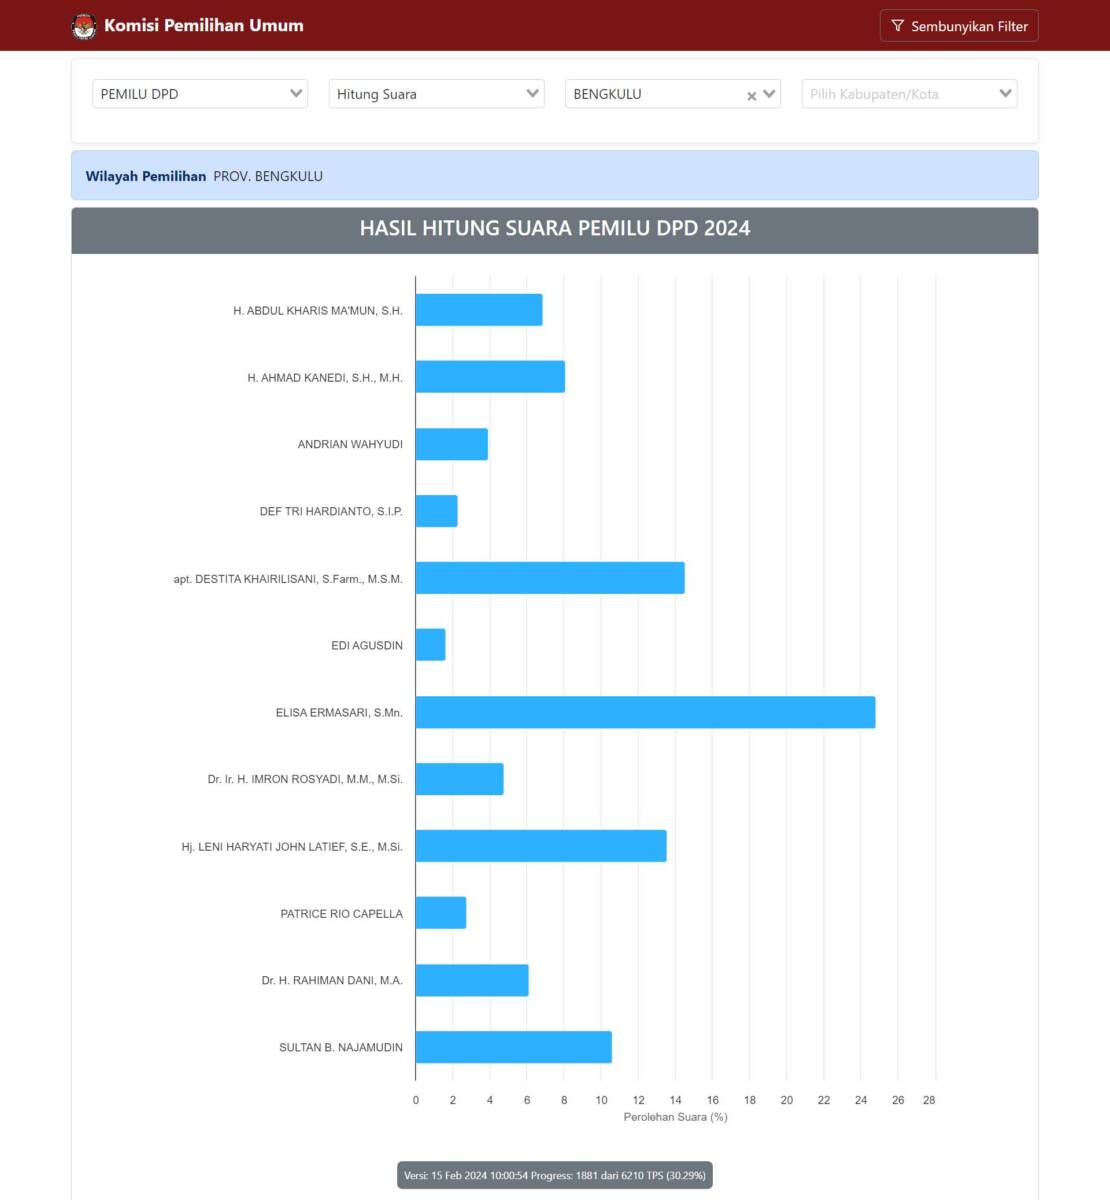Click the H. ABDUL KHARIS MA'MUN bar

click(x=479, y=310)
